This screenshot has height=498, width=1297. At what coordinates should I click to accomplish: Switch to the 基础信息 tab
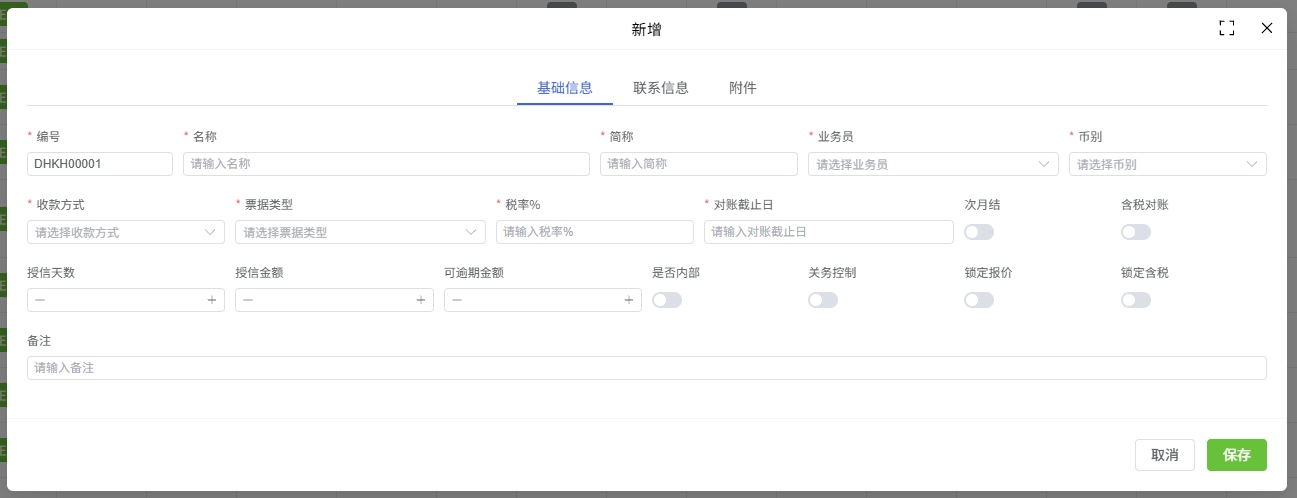(x=565, y=88)
